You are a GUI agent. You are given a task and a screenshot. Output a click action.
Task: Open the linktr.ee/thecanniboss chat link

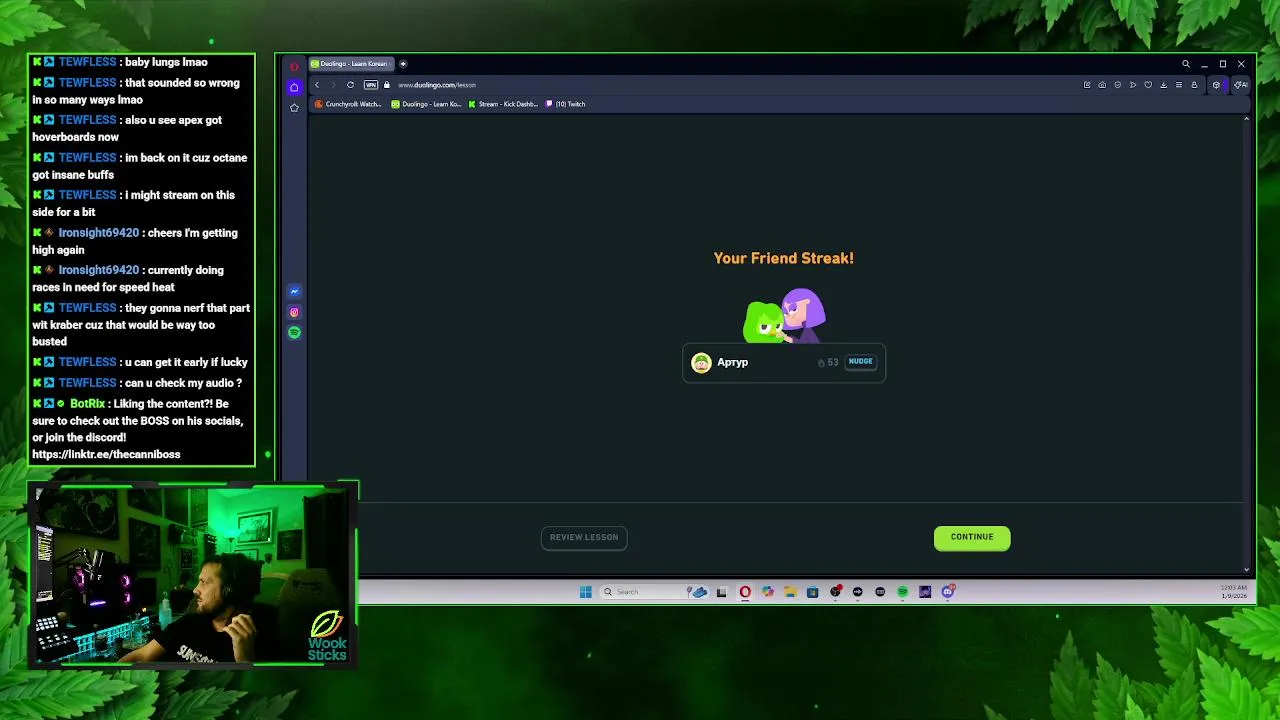point(106,454)
